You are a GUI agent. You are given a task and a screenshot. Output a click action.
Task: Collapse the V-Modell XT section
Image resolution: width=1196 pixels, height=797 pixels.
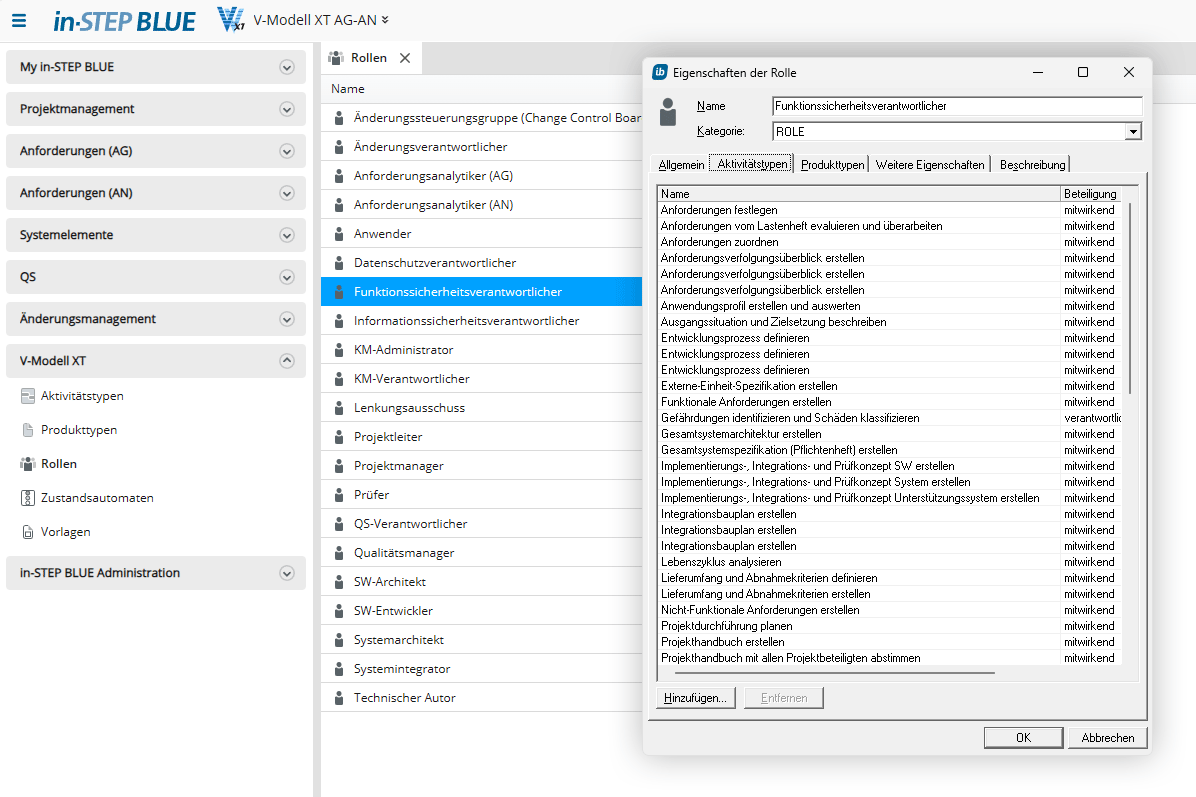[287, 361]
